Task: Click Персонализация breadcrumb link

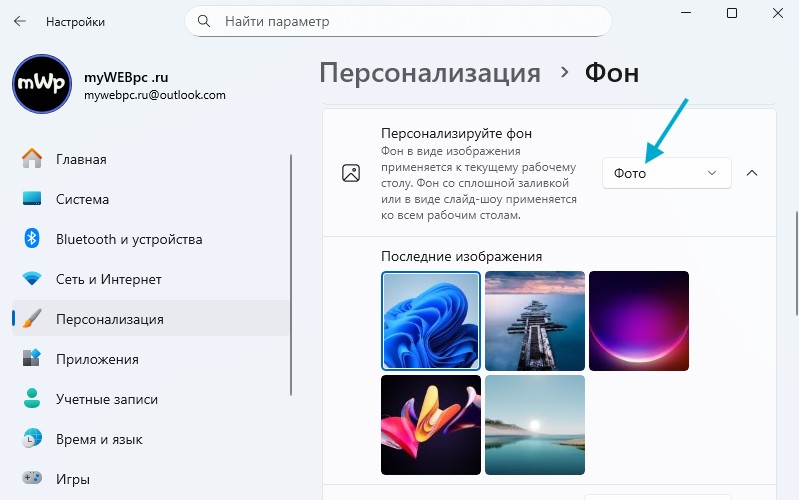Action: (x=430, y=73)
